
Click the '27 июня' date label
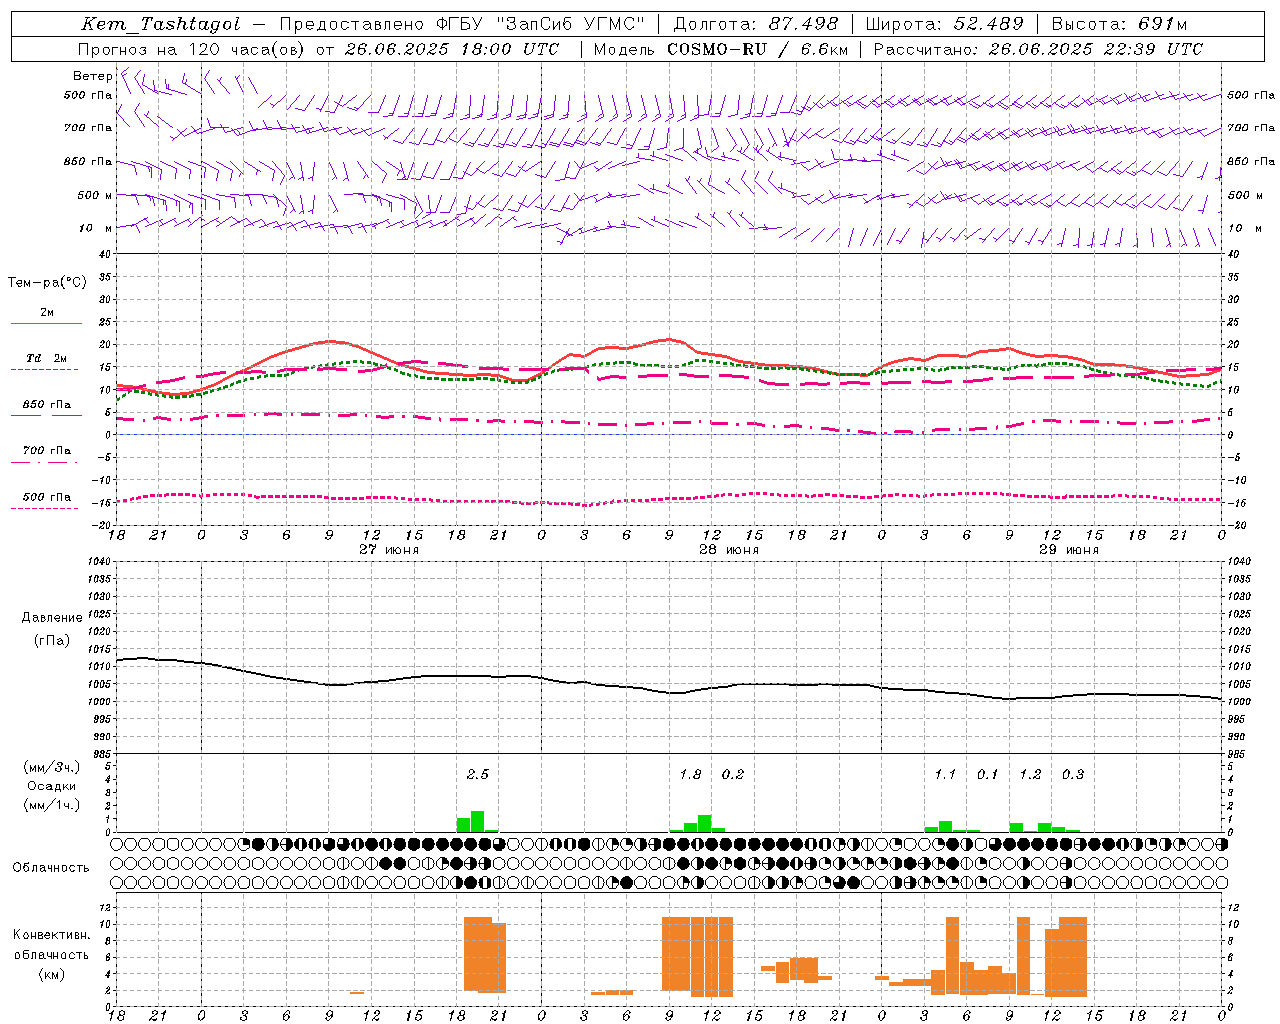pyautogui.click(x=389, y=550)
